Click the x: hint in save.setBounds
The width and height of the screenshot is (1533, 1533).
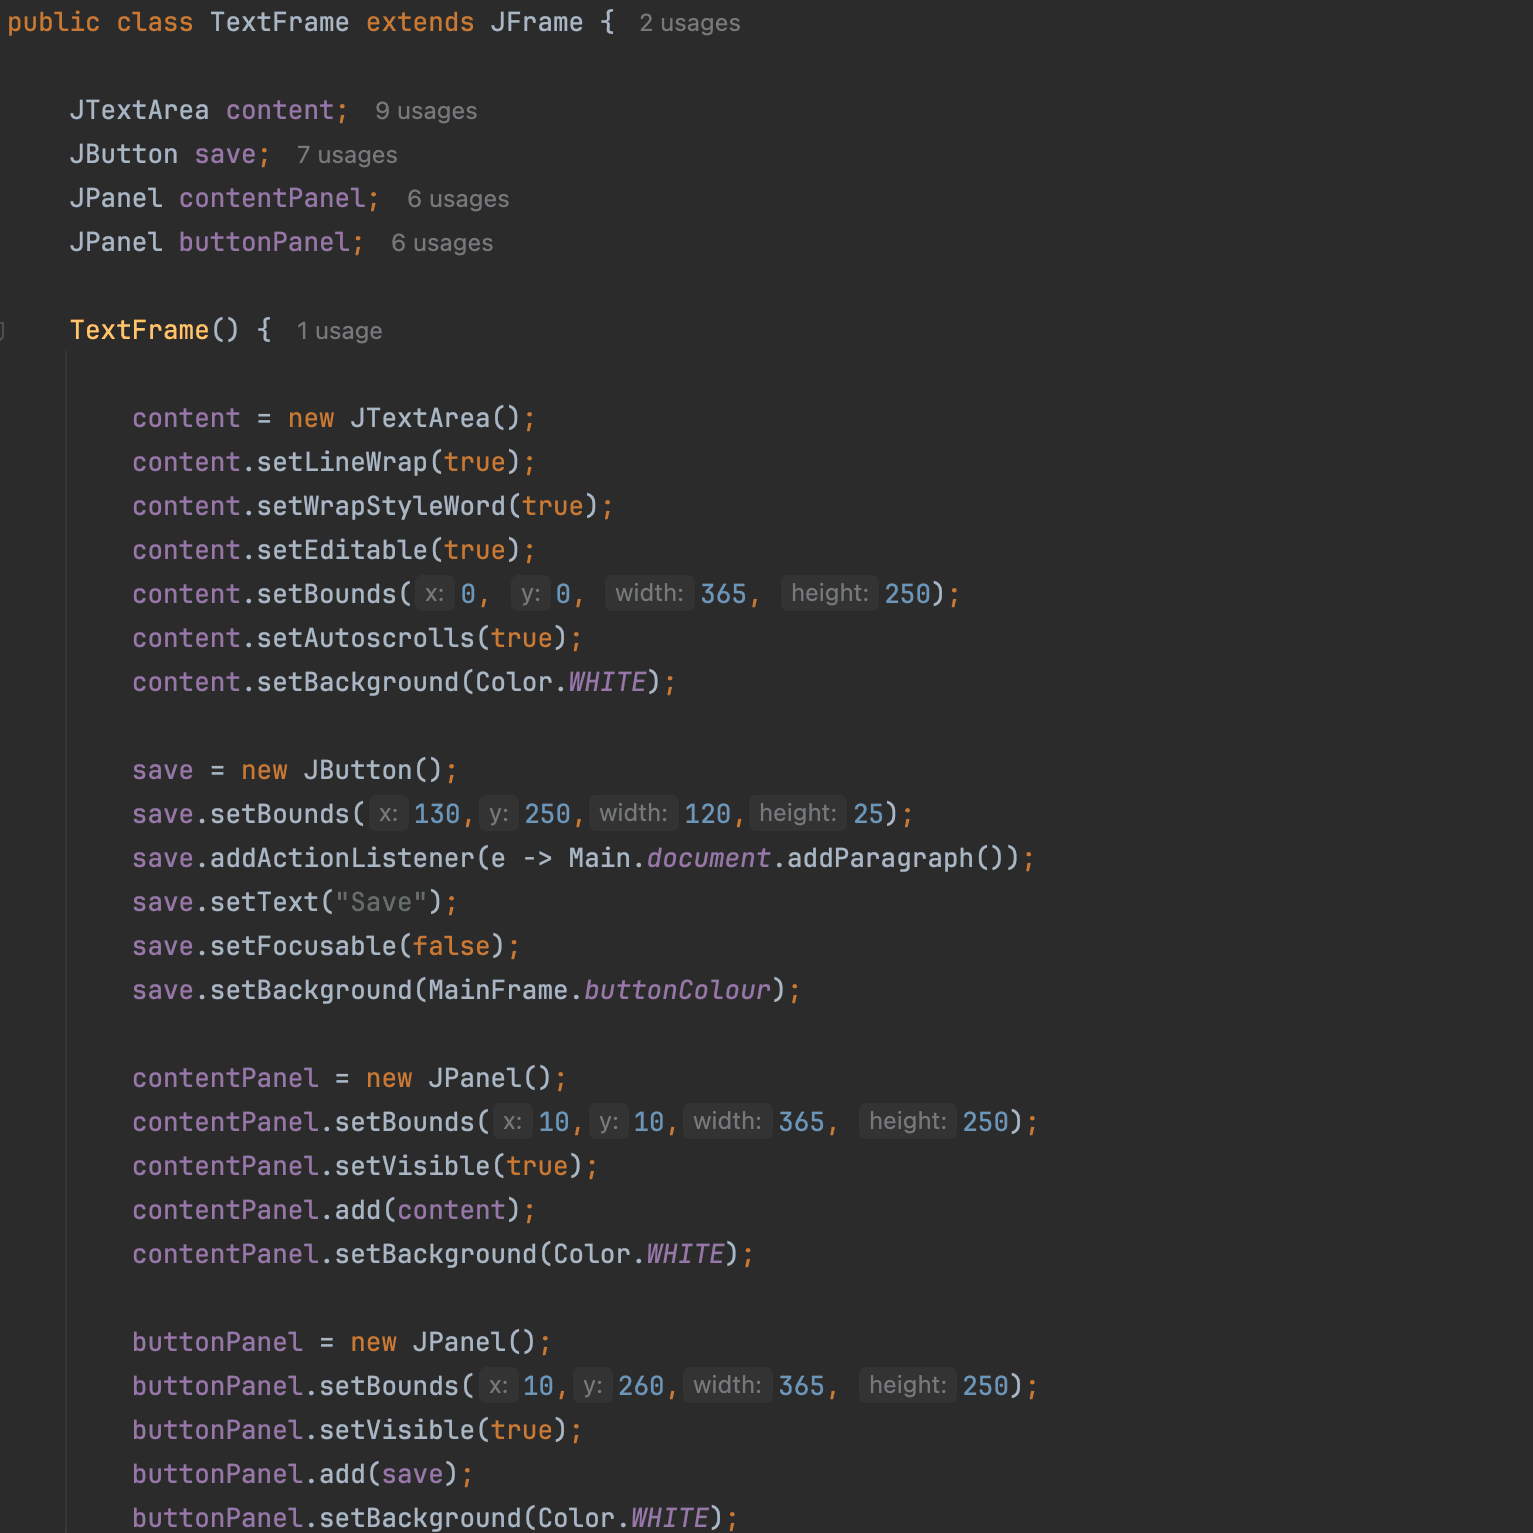(388, 813)
